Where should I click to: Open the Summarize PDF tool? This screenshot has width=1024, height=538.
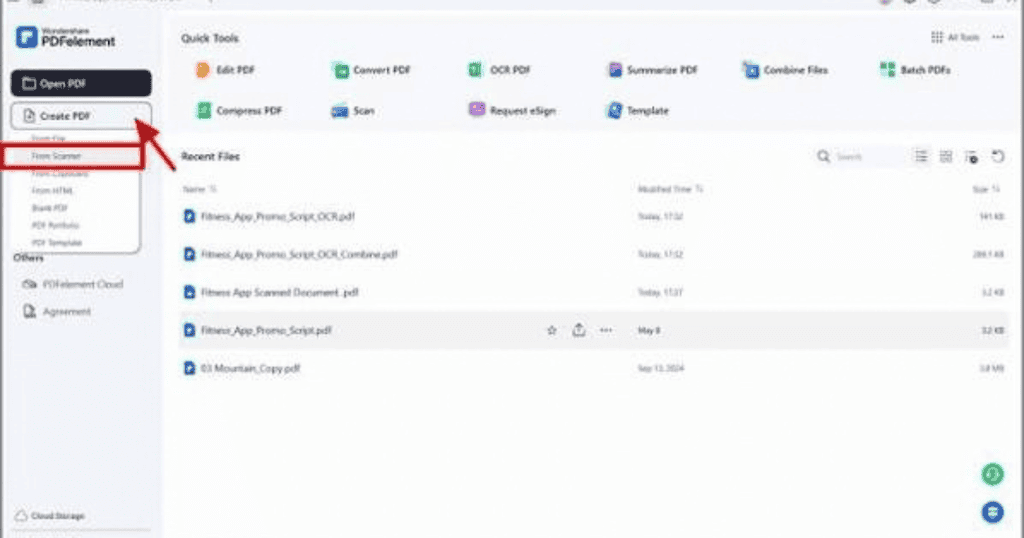click(652, 70)
